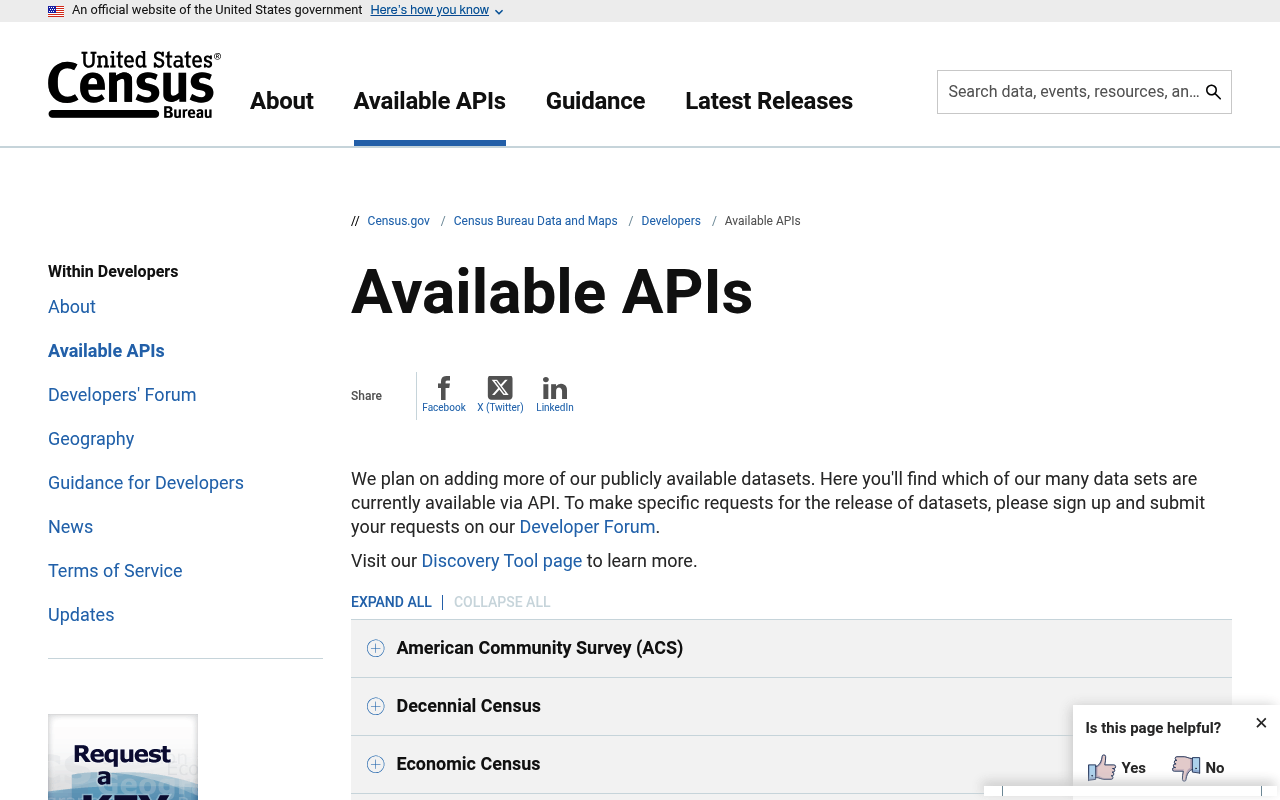Open Geography in sidebar
The image size is (1280, 800).
click(x=91, y=439)
